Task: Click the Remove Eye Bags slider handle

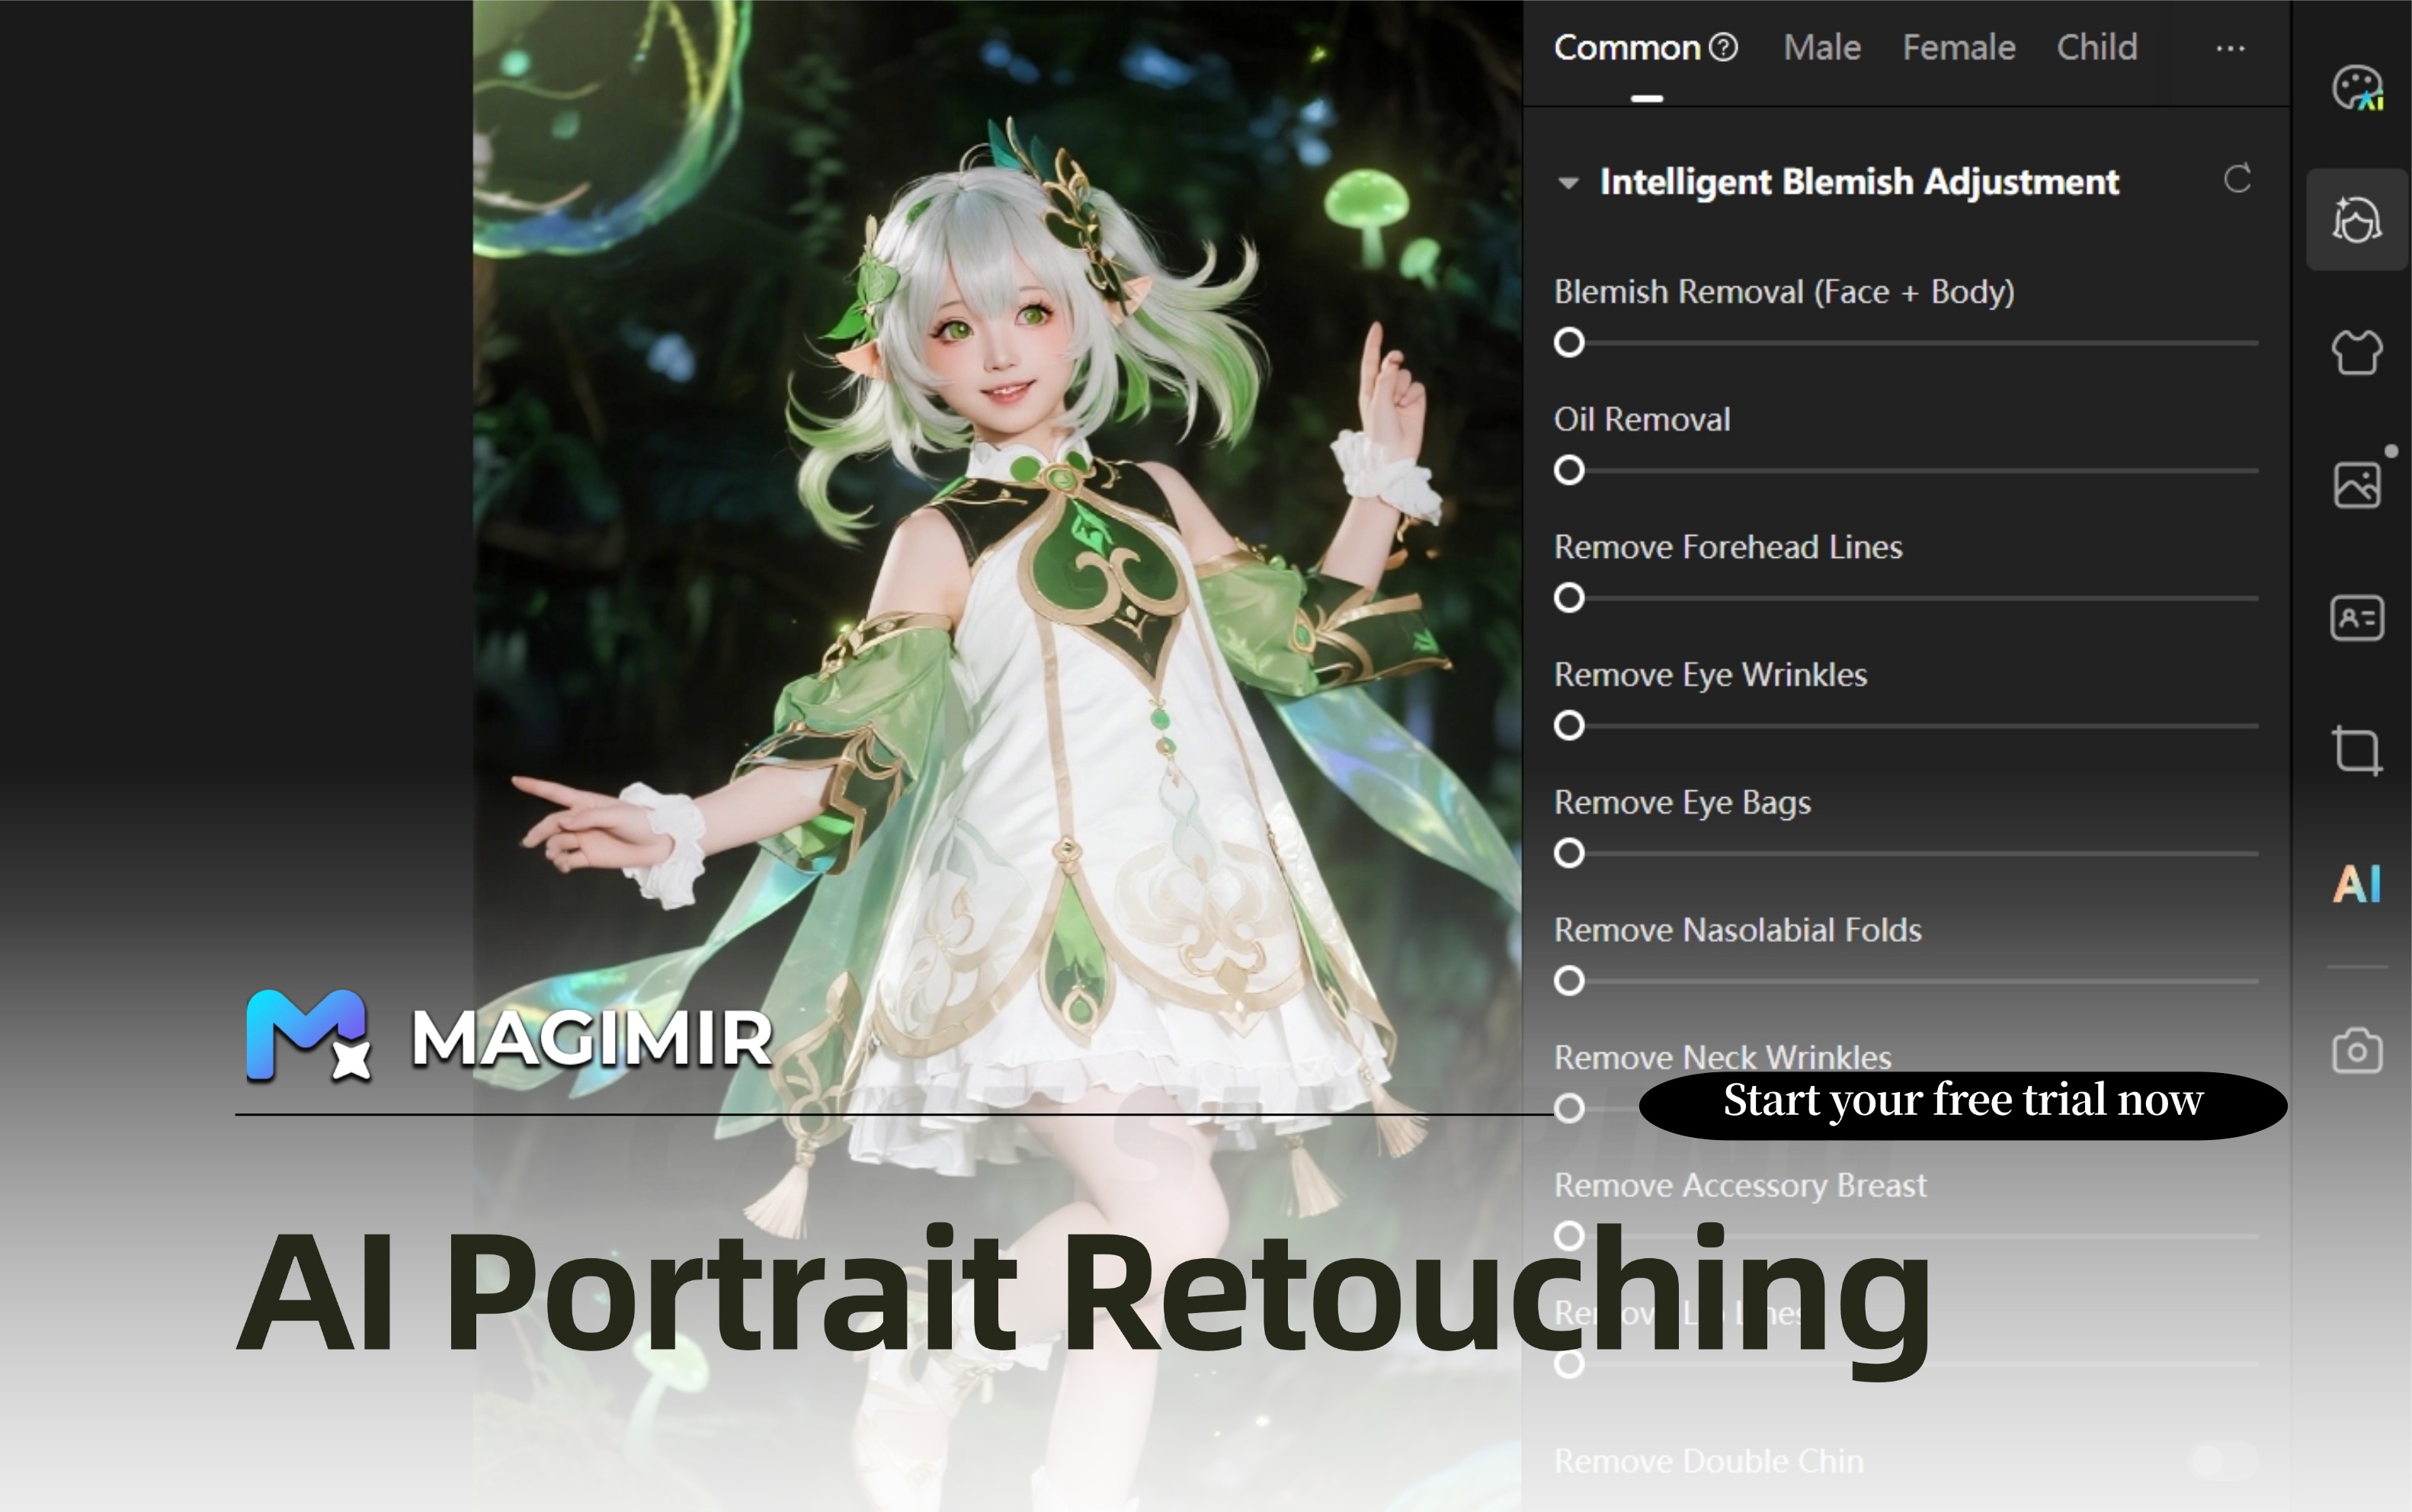Action: pos(1569,853)
